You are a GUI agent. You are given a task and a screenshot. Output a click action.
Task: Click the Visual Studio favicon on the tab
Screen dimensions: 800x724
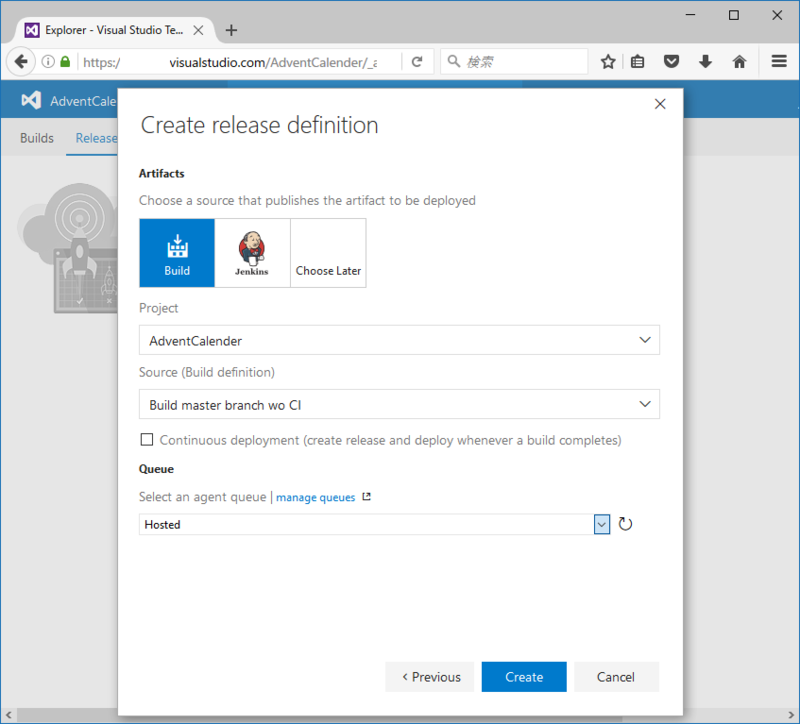(x=32, y=30)
